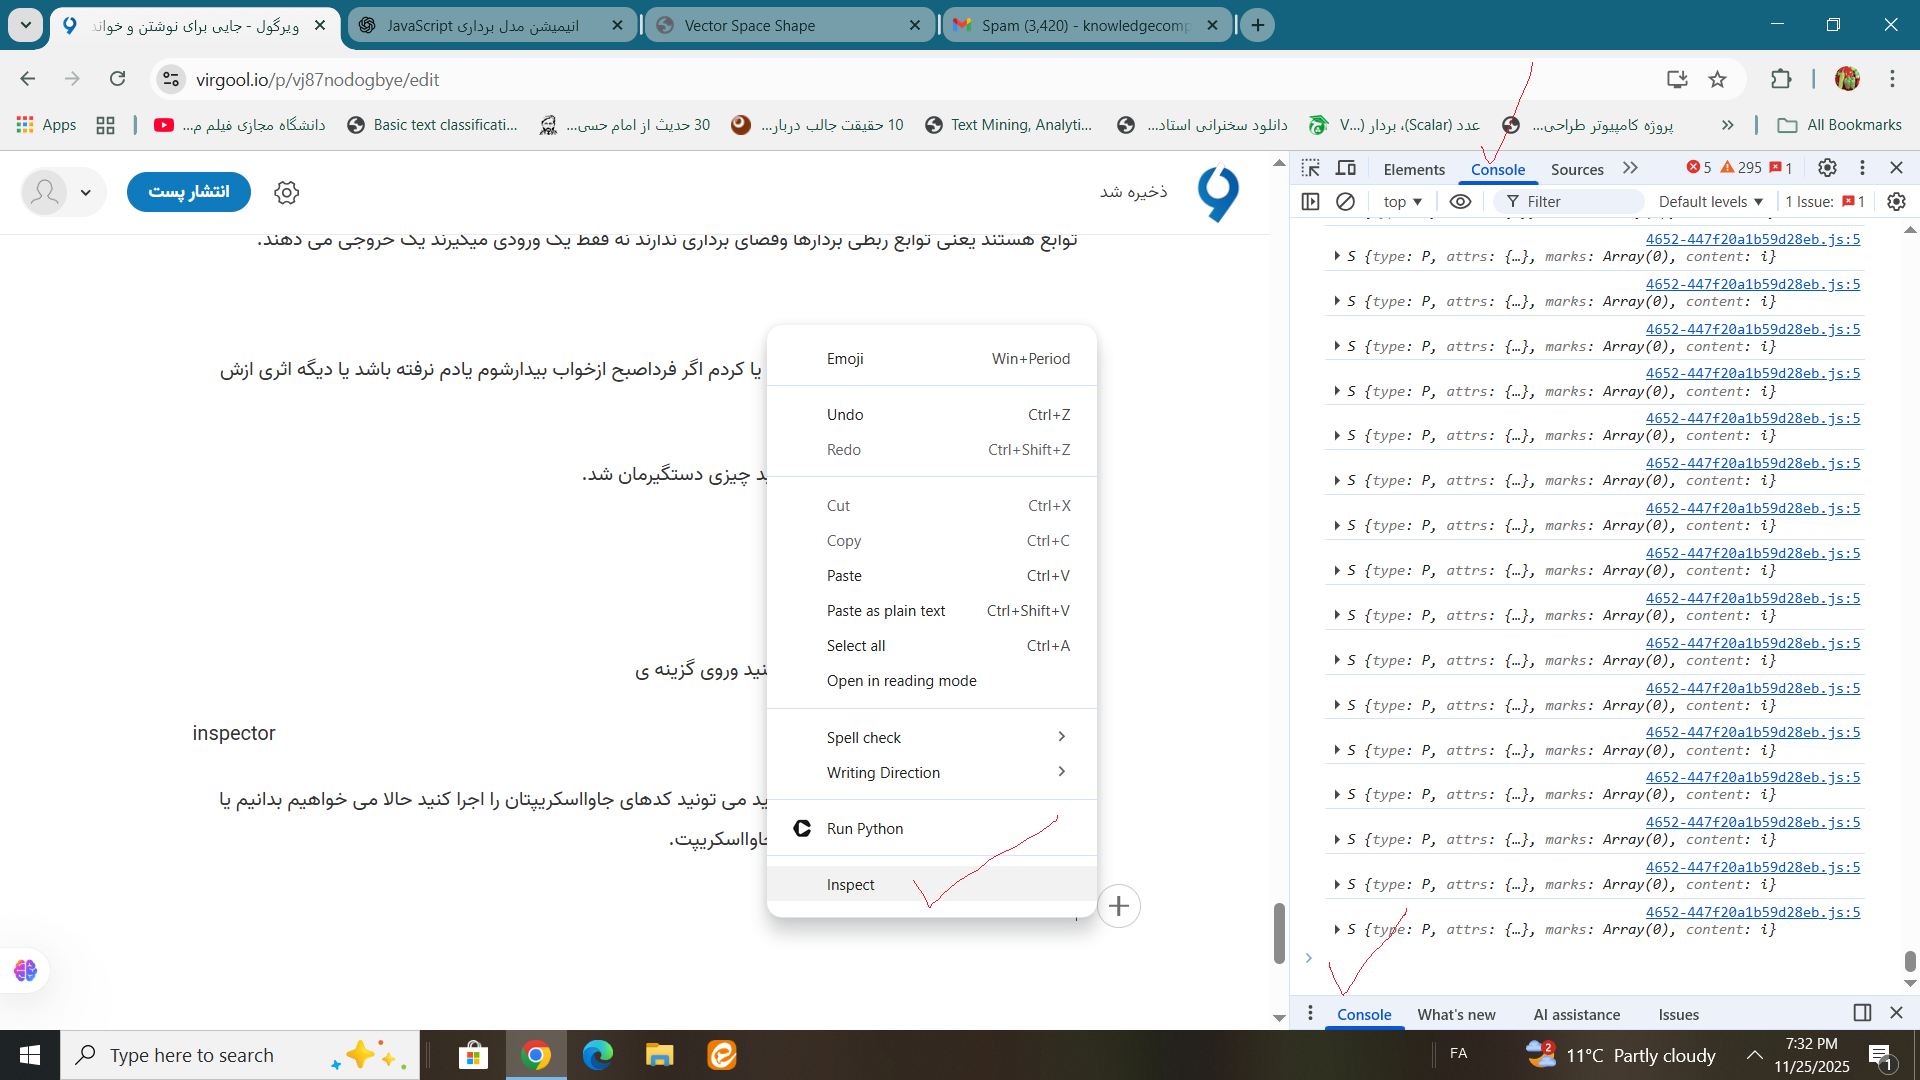Bookmark this page with star icon
Viewport: 1920px width, 1080px height.
pos(1717,79)
